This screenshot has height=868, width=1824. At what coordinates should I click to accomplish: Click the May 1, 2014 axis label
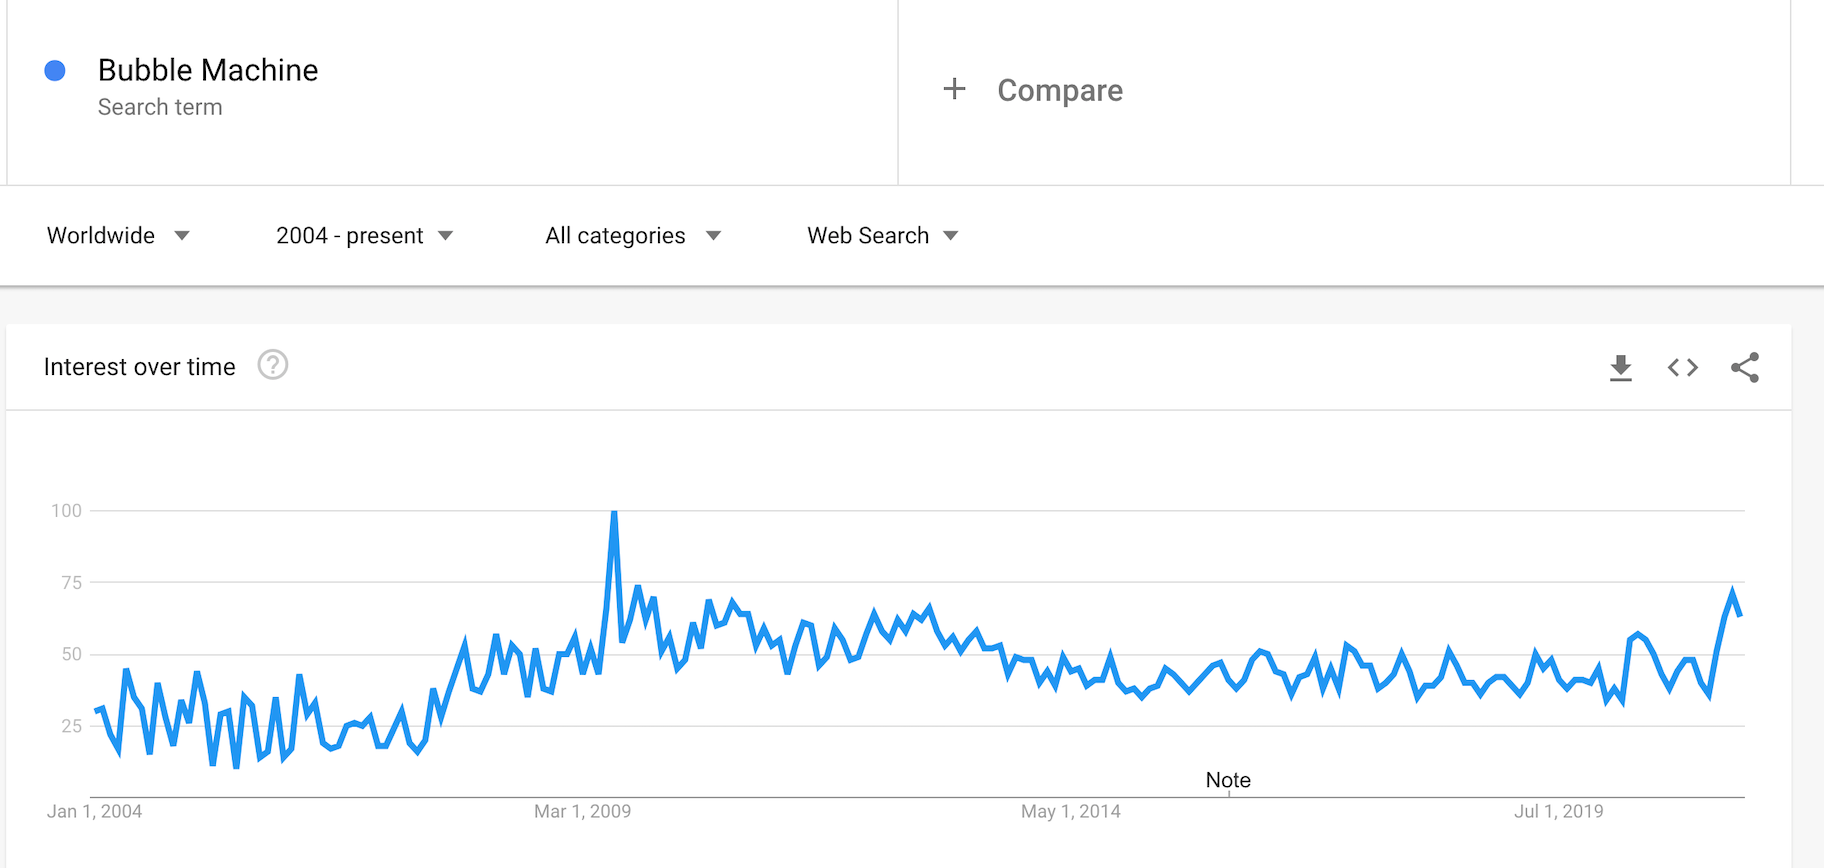pyautogui.click(x=1070, y=811)
